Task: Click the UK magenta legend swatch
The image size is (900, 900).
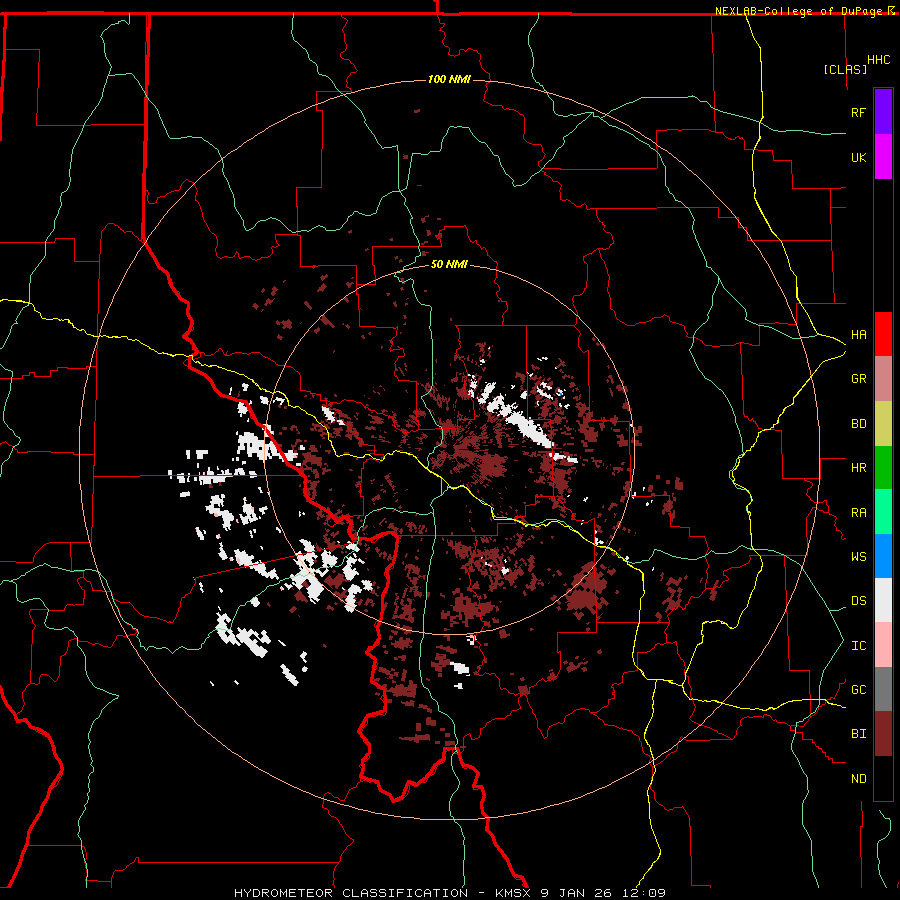Action: click(883, 157)
